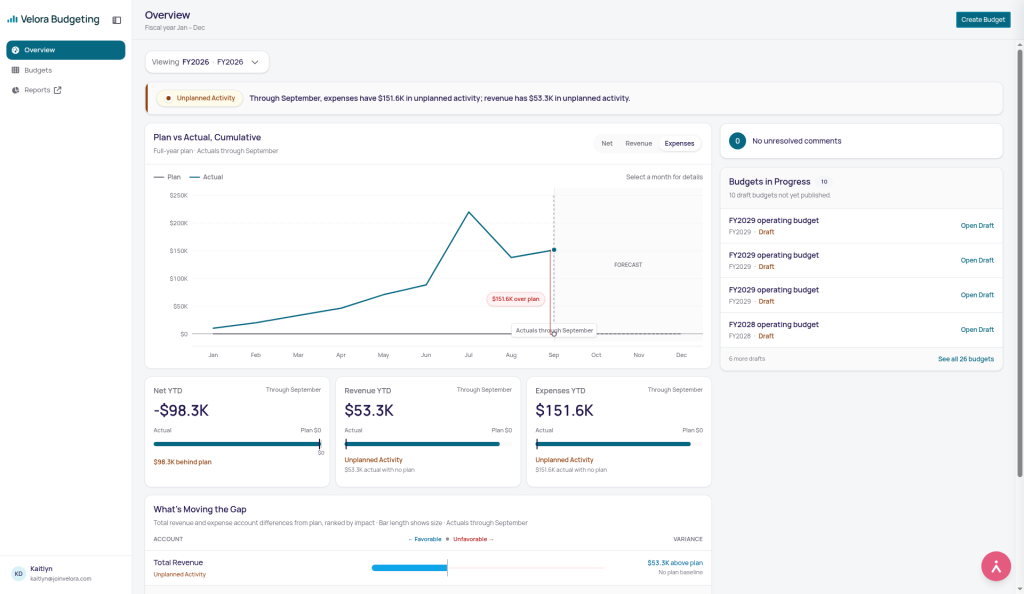Image resolution: width=1024 pixels, height=594 pixels.
Task: Click the $151.6K Expenses YTD value
Action: click(564, 411)
